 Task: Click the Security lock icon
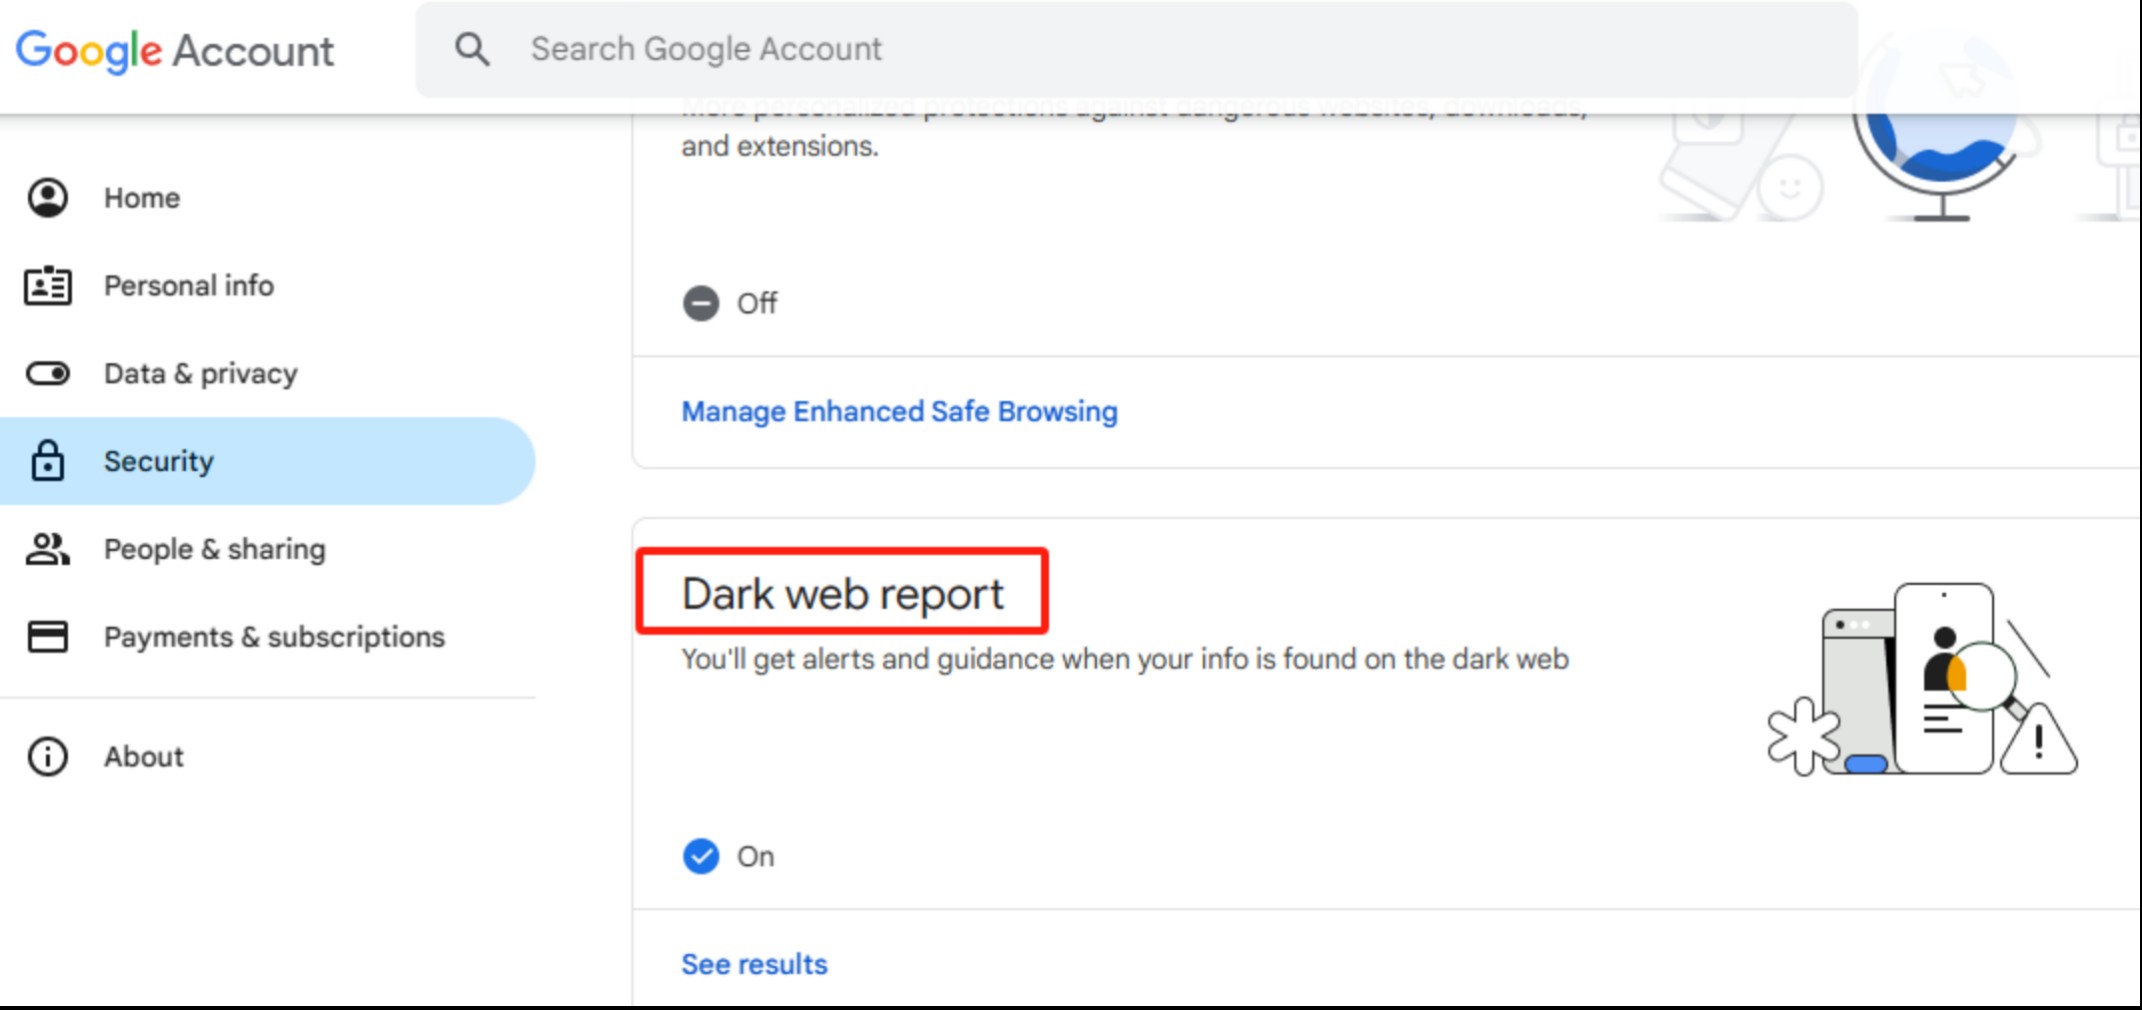[x=48, y=461]
